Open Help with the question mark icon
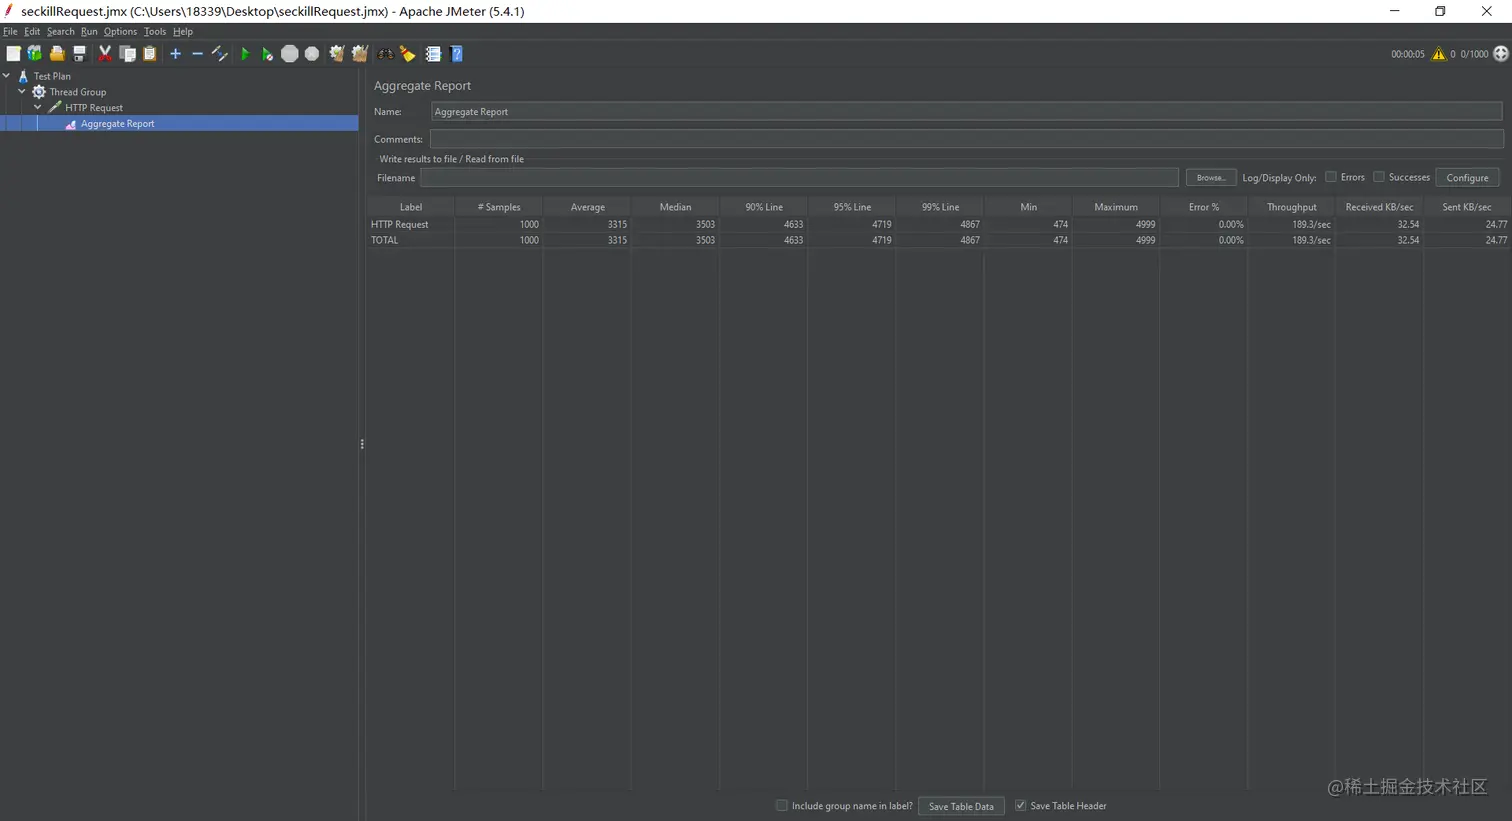 (456, 54)
